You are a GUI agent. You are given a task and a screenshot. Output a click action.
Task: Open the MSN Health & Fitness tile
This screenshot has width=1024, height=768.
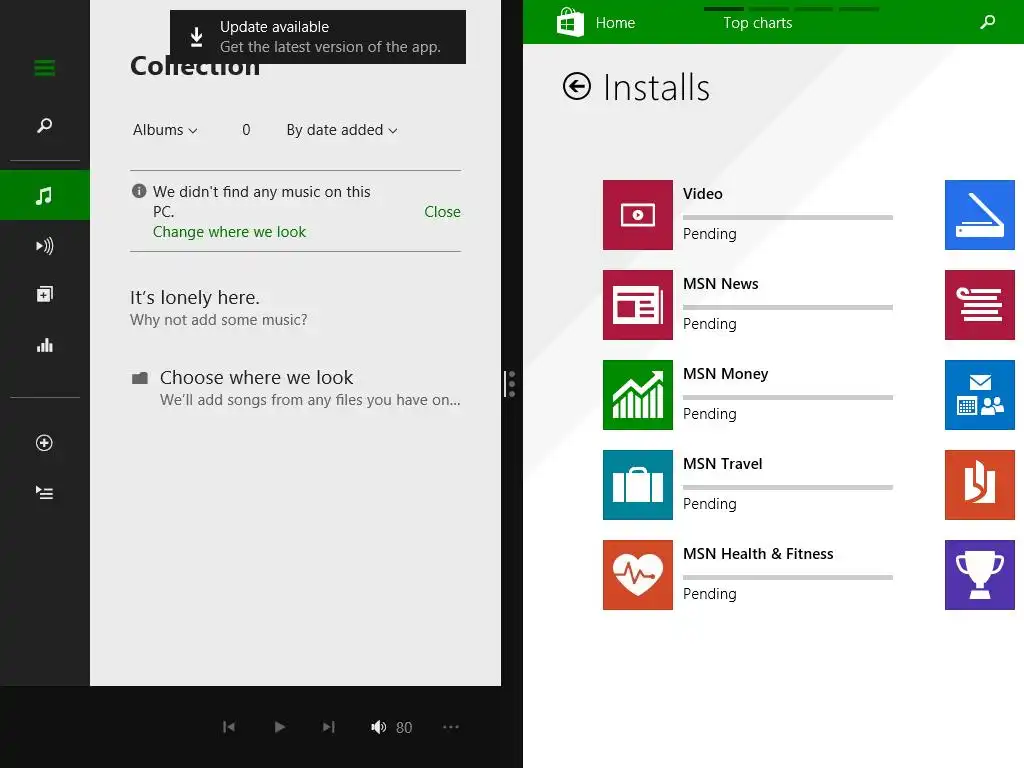(637, 575)
